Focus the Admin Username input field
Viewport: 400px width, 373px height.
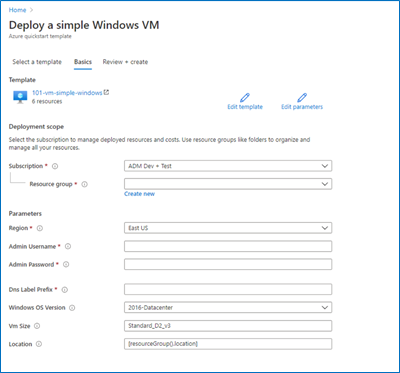tap(228, 246)
